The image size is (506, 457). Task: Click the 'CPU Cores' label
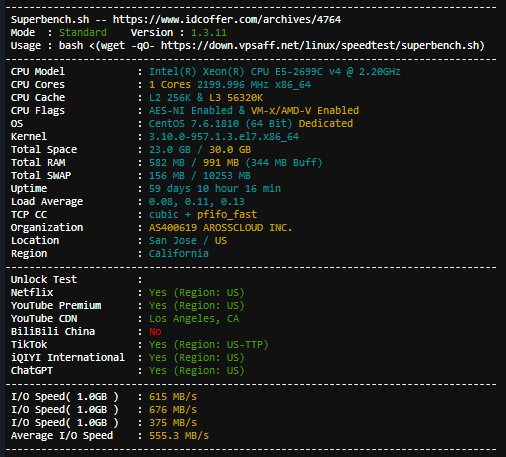tap(38, 85)
